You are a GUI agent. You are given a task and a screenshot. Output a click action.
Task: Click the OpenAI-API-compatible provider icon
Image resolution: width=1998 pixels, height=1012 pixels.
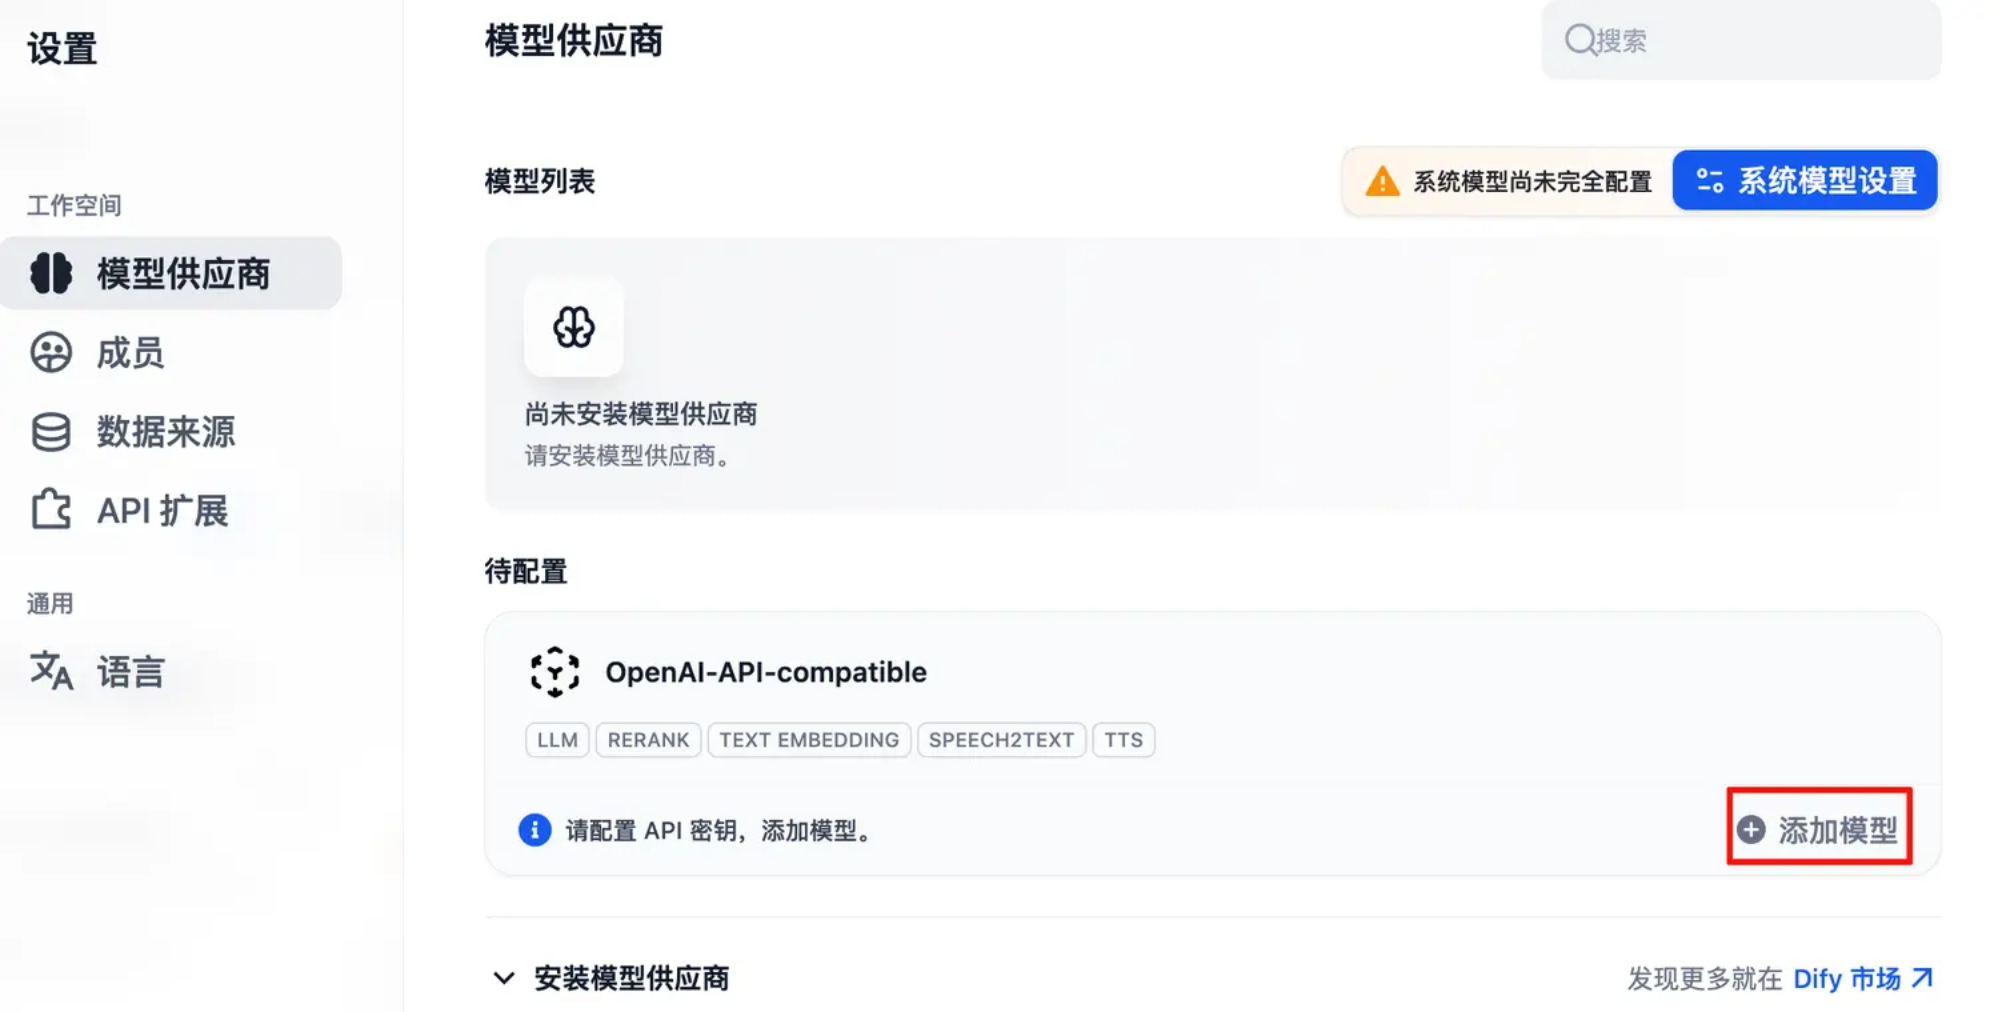click(x=555, y=672)
